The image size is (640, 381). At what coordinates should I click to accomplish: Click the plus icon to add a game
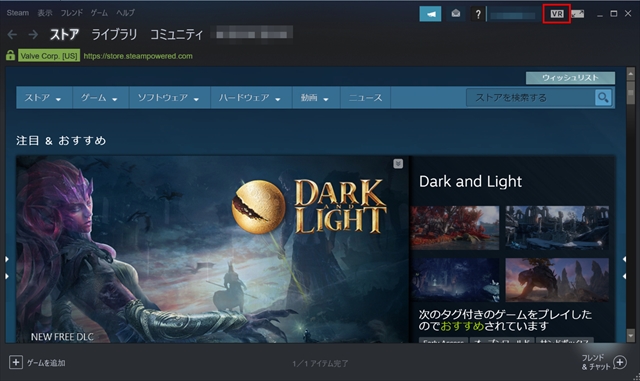click(x=16, y=362)
